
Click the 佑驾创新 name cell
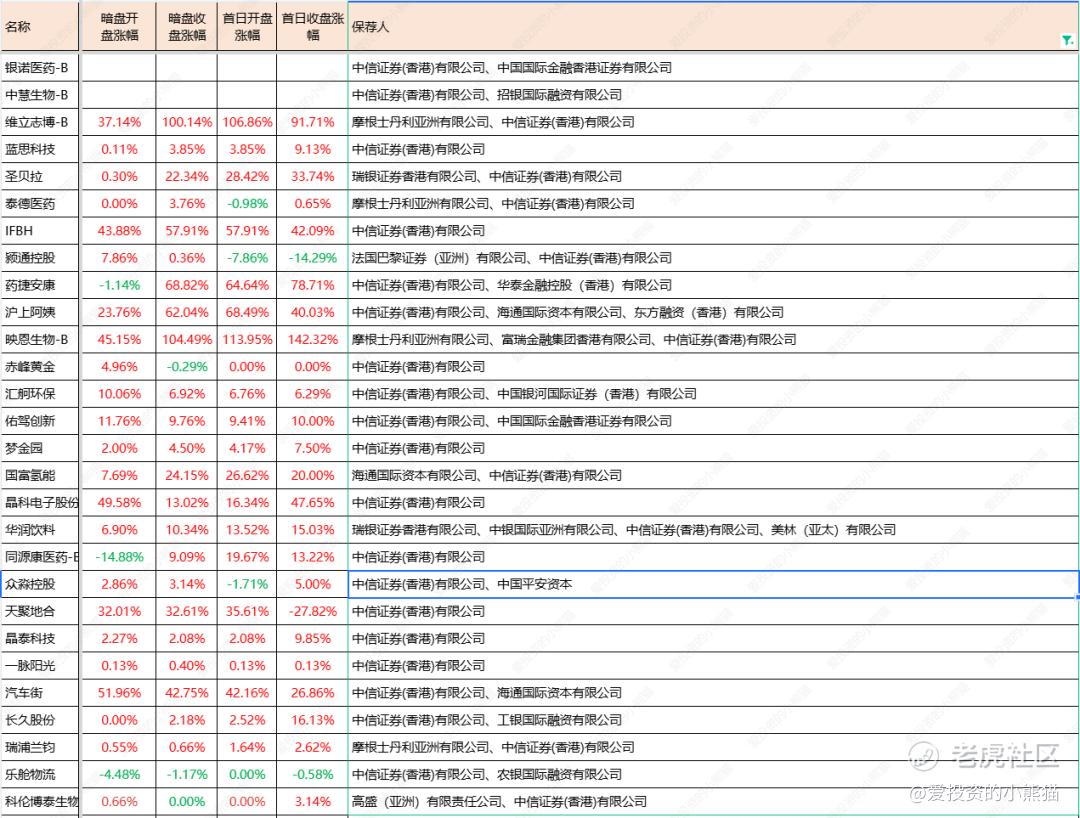pyautogui.click(x=40, y=421)
